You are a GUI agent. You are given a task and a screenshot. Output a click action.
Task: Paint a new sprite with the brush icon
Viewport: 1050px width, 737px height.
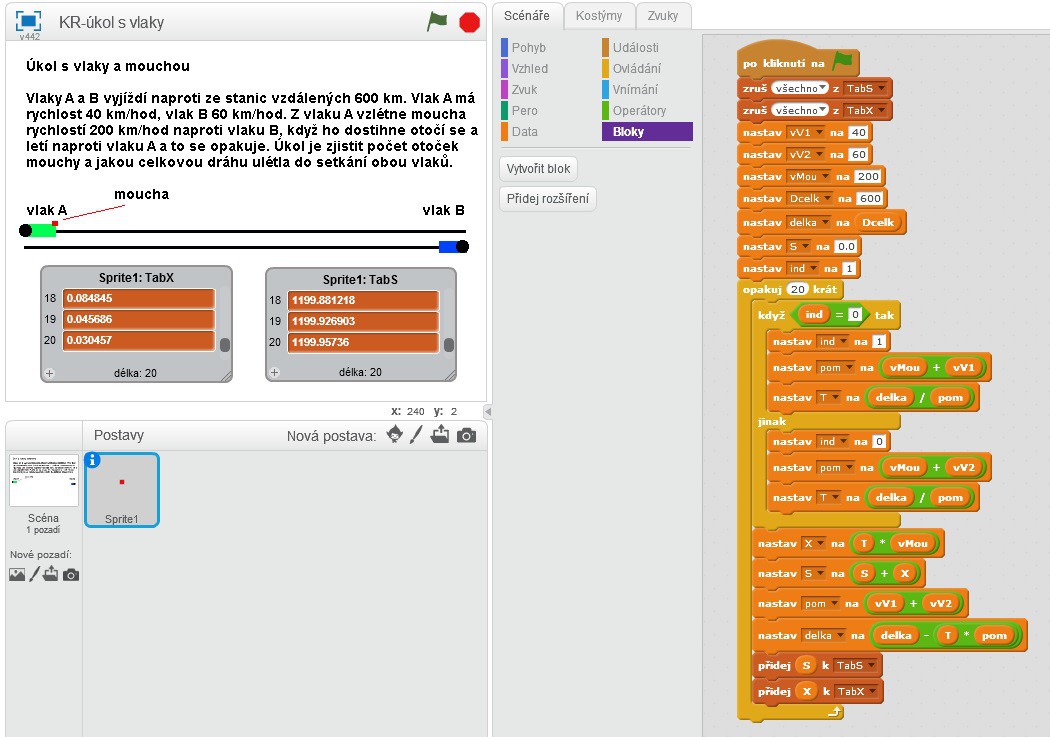[417, 435]
